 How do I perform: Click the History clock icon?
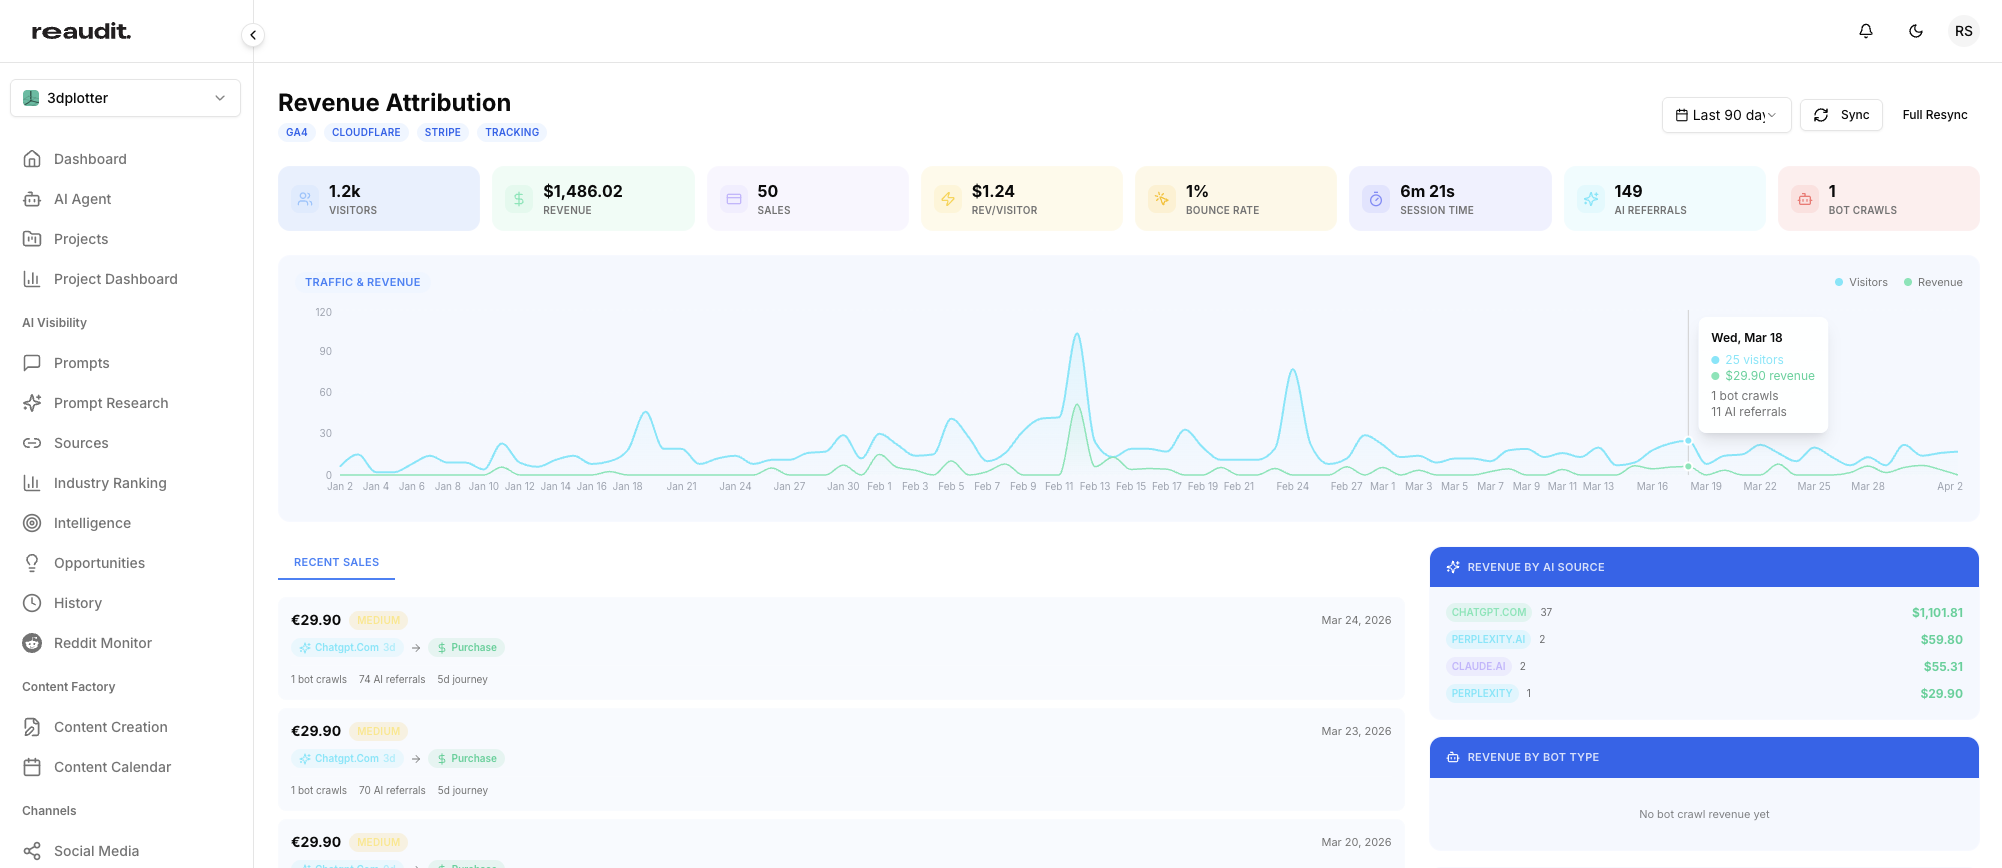point(32,603)
